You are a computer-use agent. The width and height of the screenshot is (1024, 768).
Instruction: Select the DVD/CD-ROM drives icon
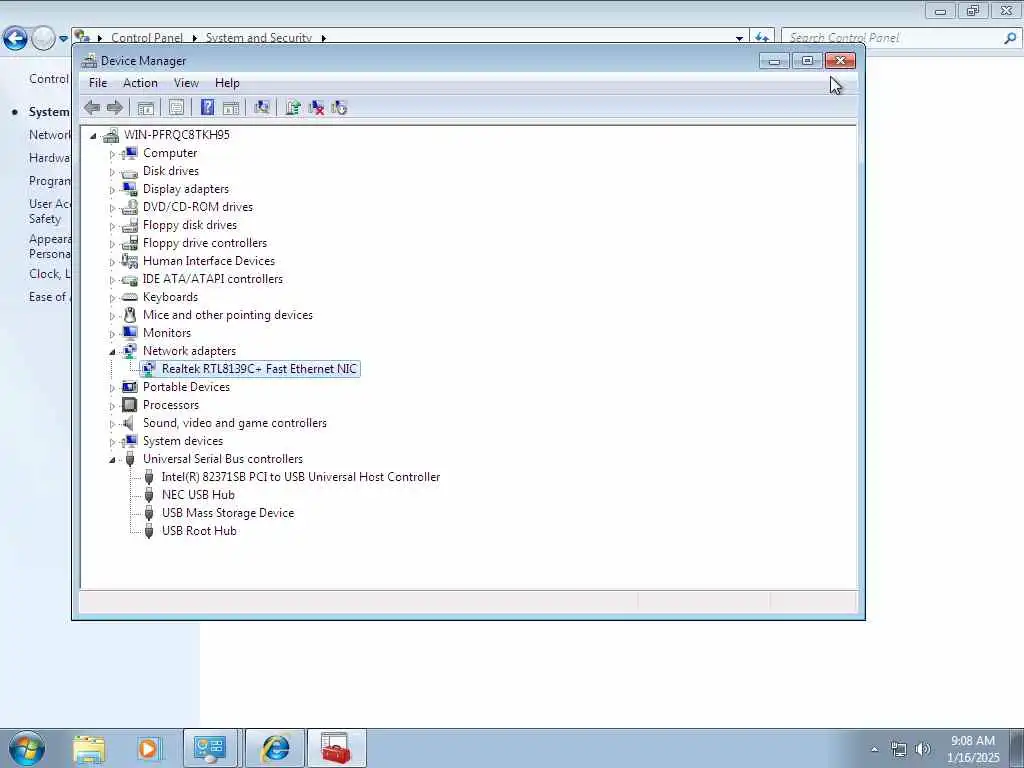tap(130, 207)
